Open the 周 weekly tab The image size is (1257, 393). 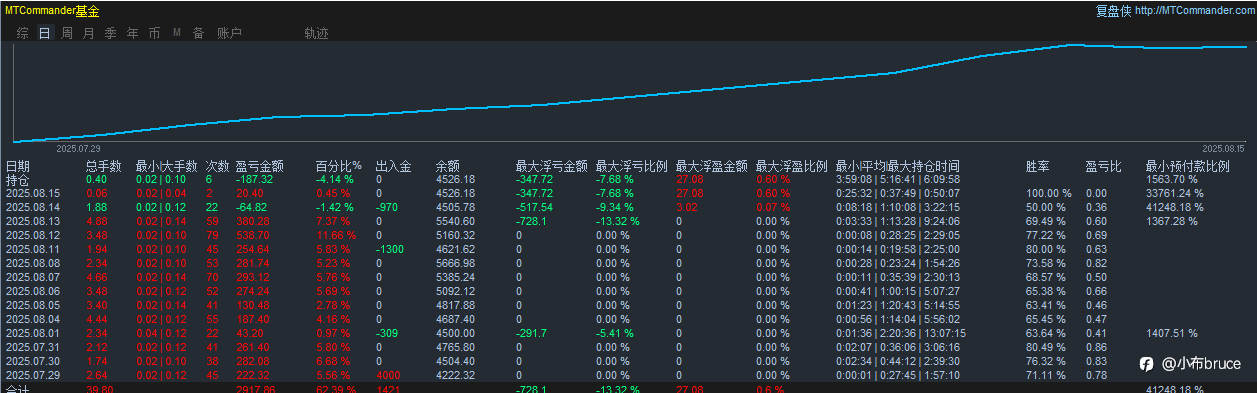tap(67, 33)
